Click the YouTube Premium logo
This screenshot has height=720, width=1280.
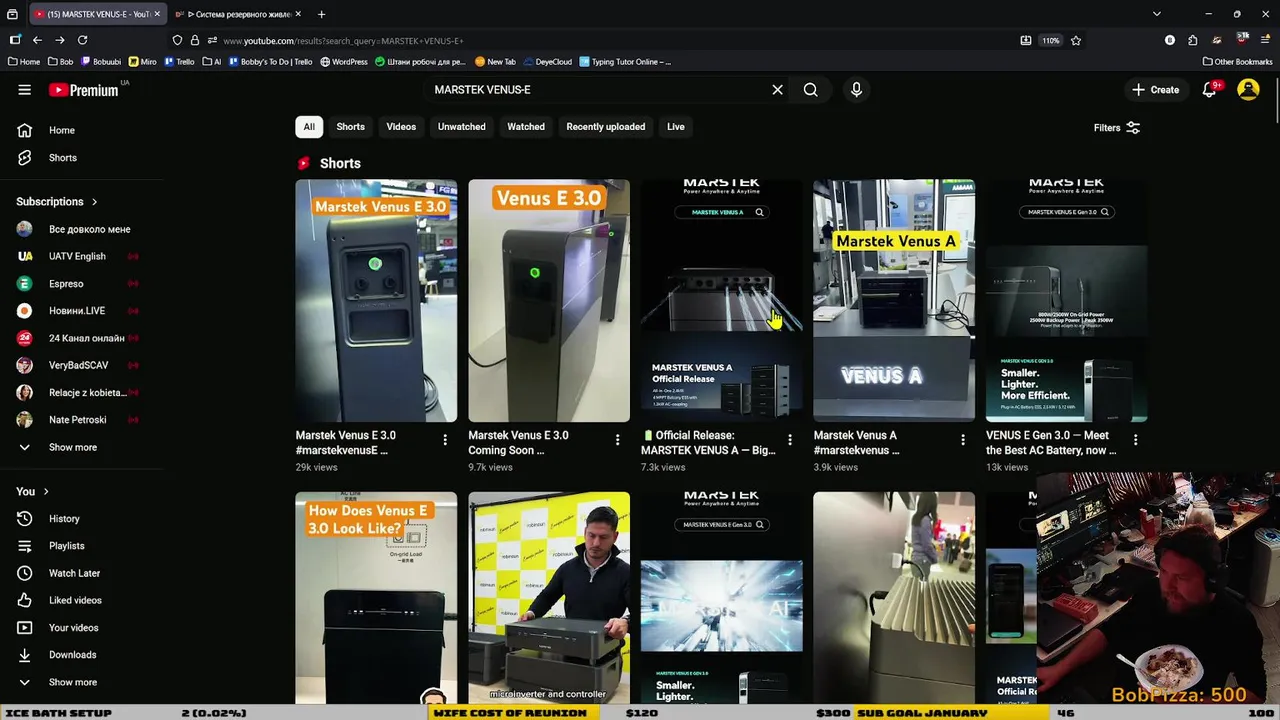click(x=84, y=90)
